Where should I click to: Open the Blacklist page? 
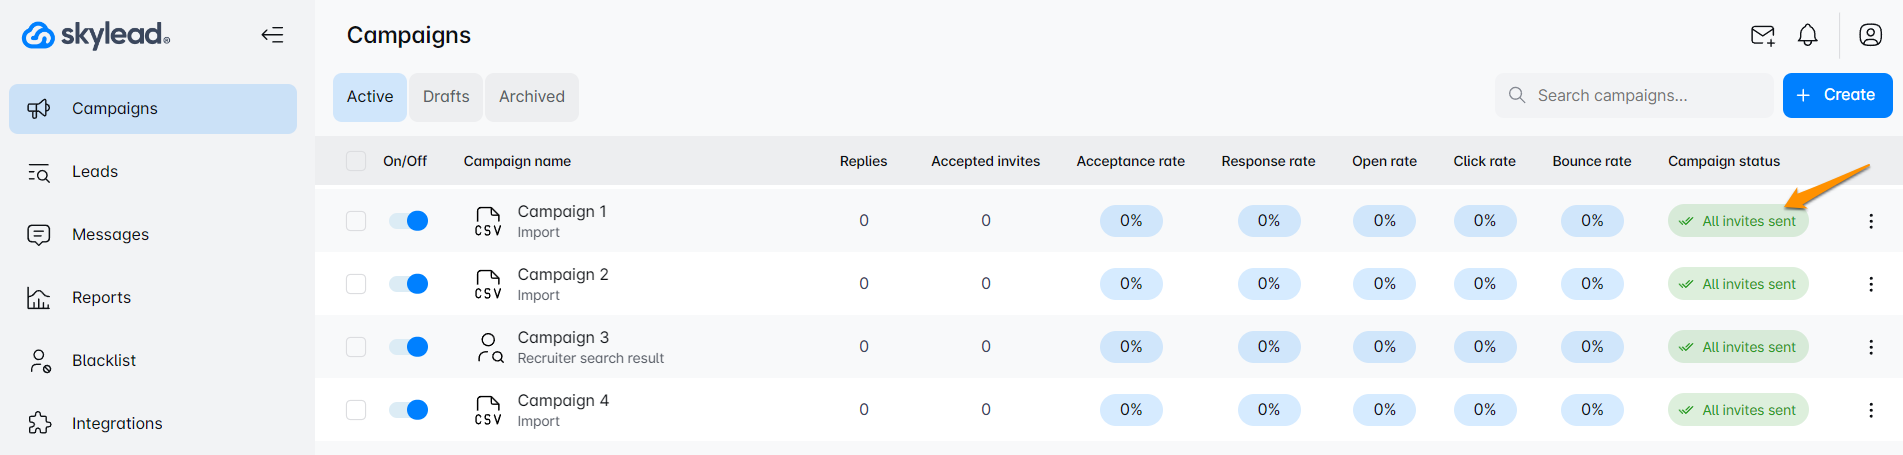104,361
